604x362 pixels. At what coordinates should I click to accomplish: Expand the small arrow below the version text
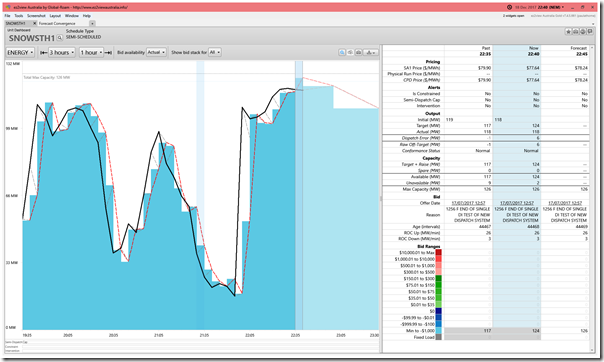(x=594, y=23)
